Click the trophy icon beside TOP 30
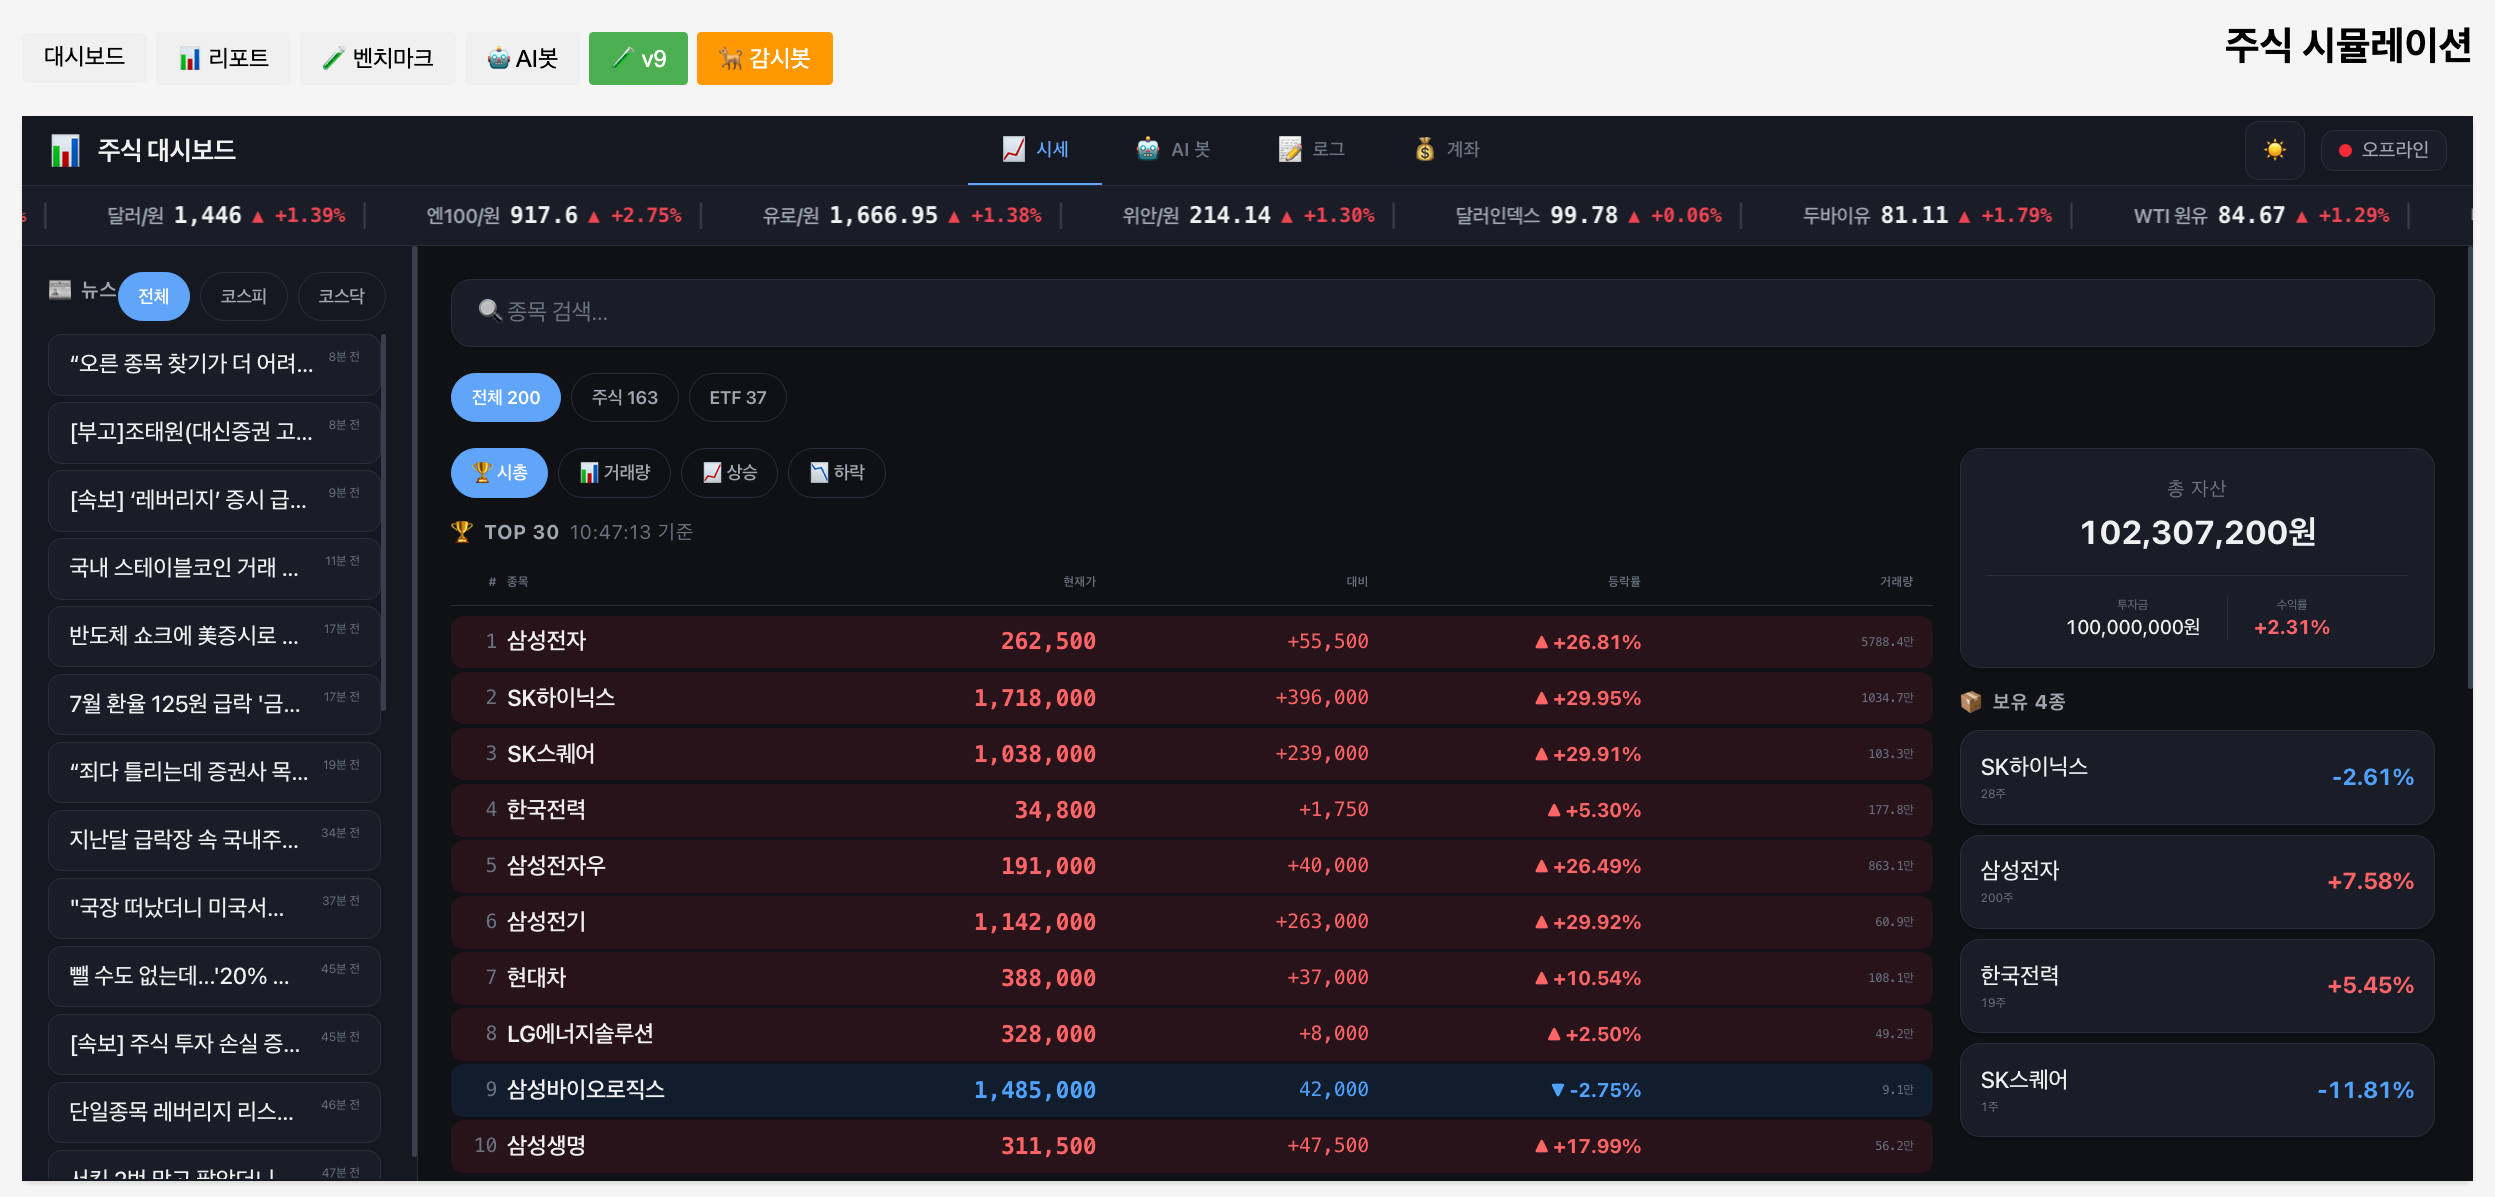Image resolution: width=2495 pixels, height=1197 pixels. [462, 531]
